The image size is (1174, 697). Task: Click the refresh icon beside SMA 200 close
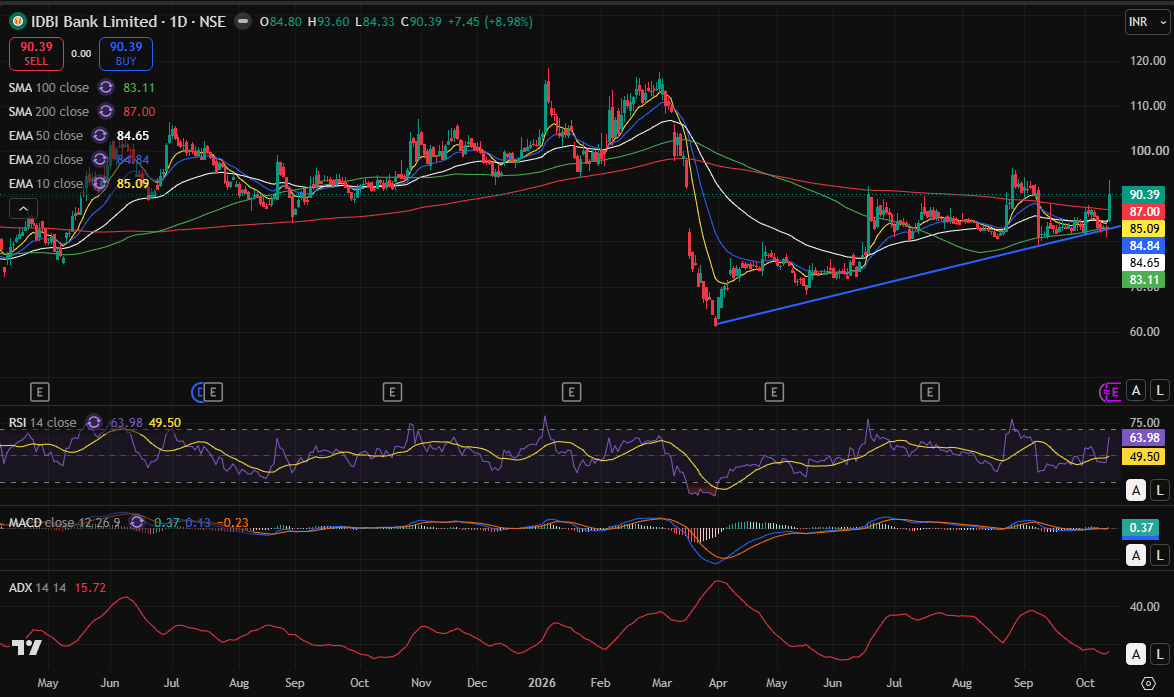[106, 112]
